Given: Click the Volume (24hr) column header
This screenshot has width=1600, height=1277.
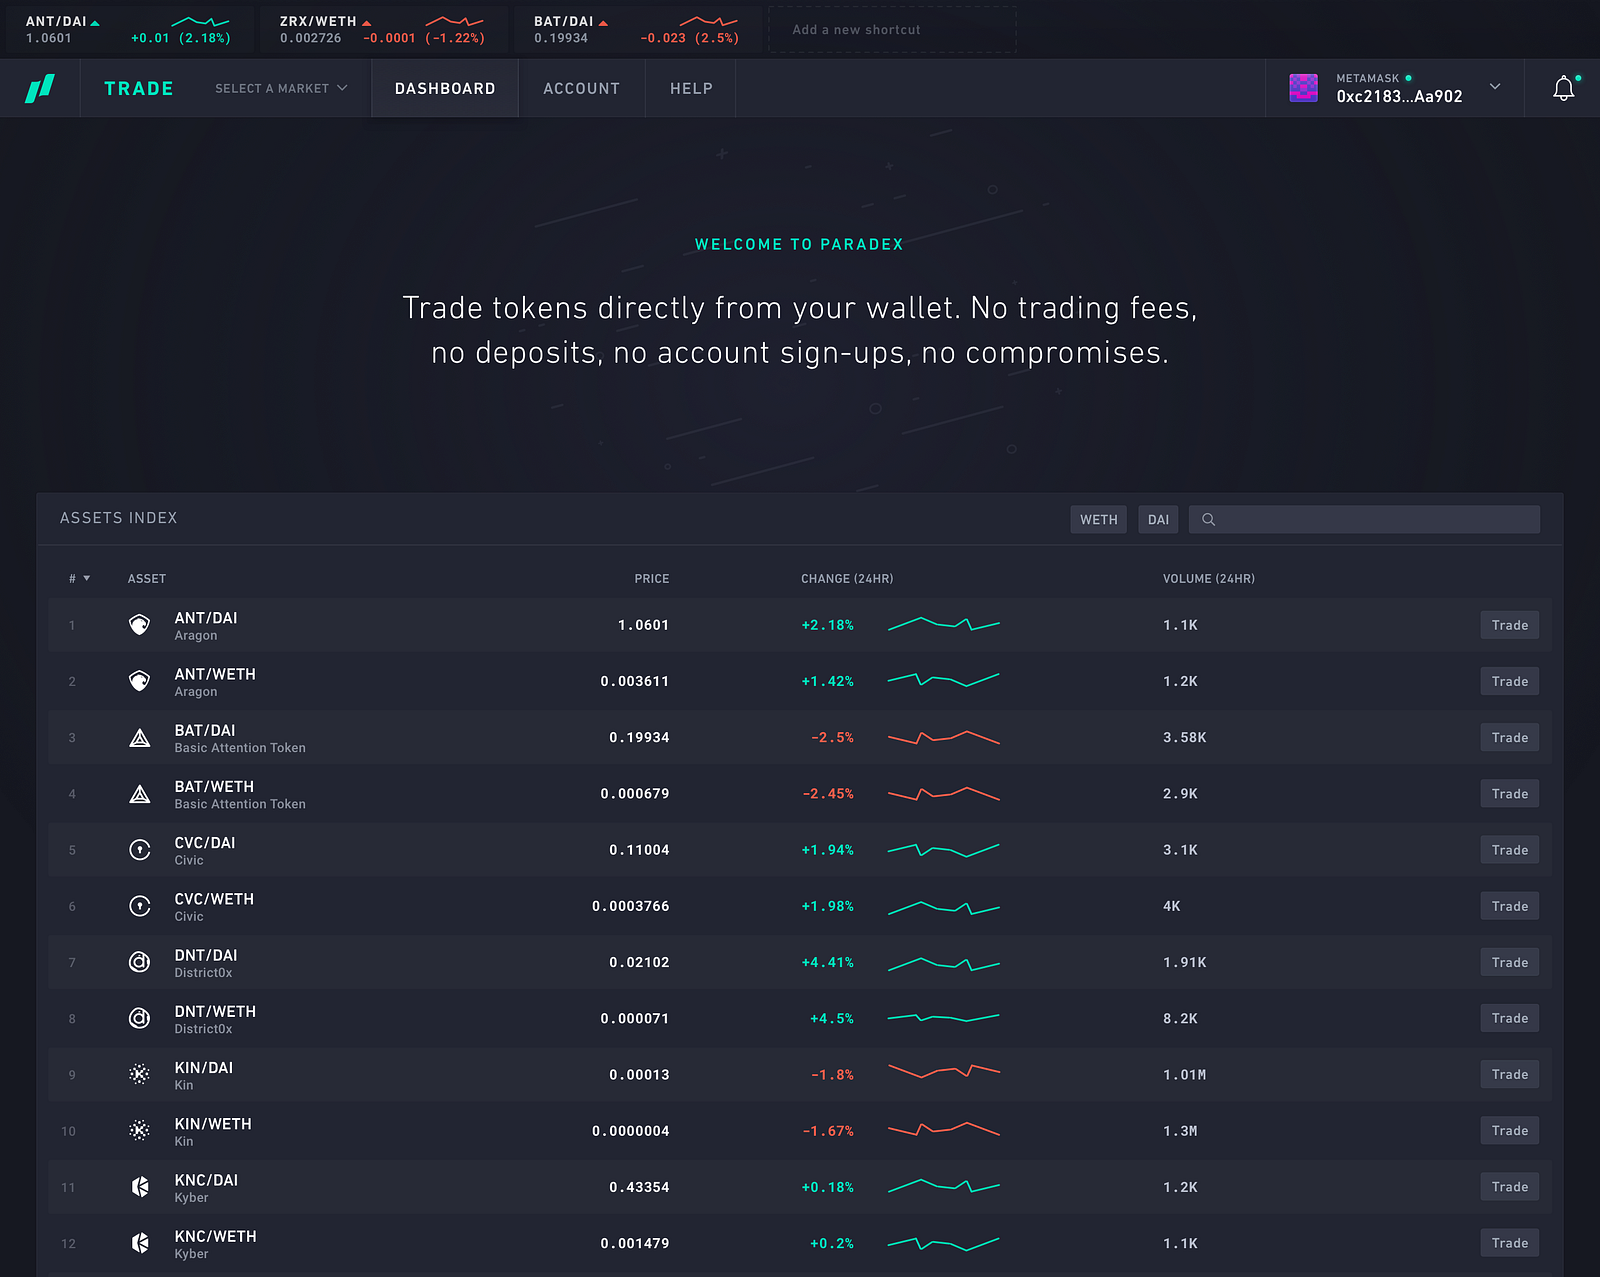Looking at the screenshot, I should pyautogui.click(x=1209, y=579).
